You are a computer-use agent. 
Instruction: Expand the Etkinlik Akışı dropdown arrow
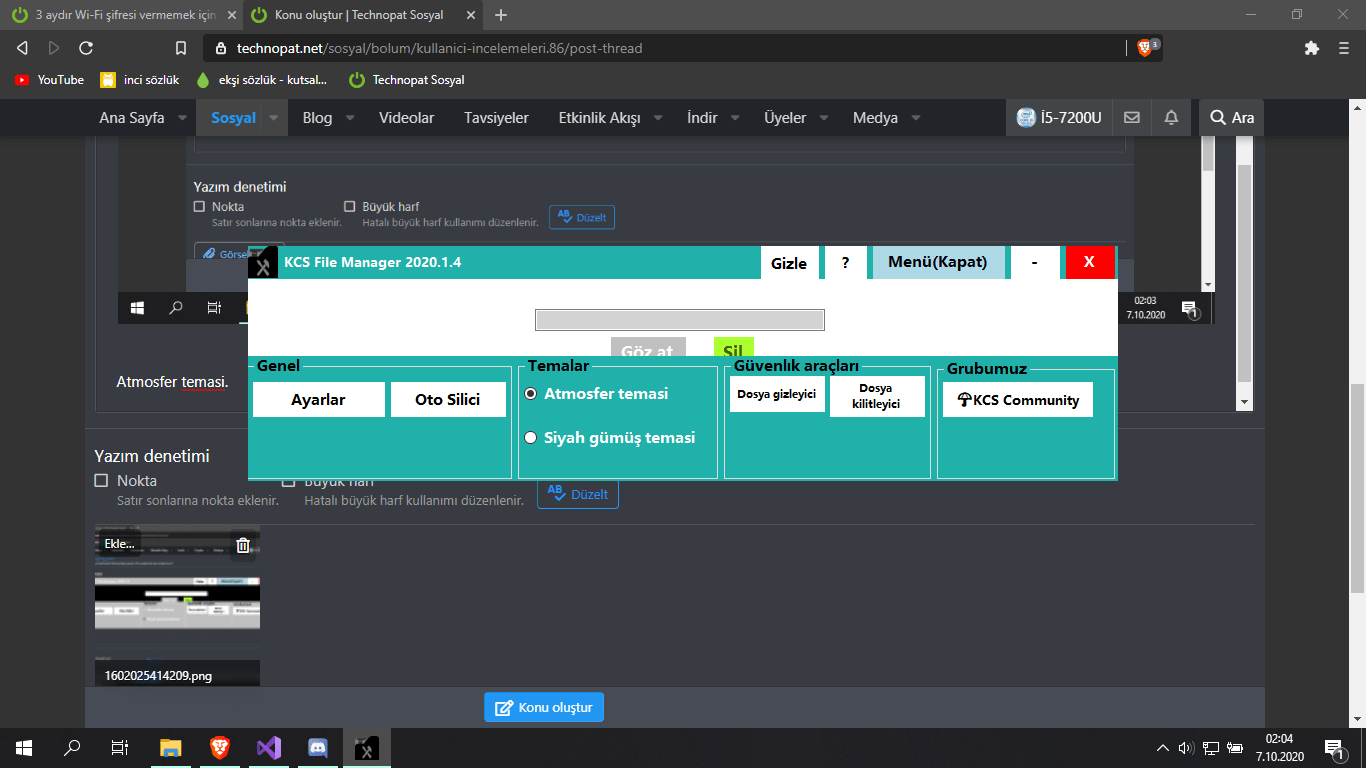point(658,118)
